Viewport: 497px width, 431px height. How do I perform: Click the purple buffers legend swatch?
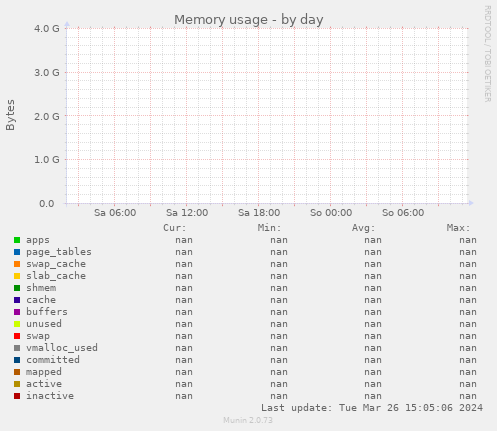click(x=17, y=312)
